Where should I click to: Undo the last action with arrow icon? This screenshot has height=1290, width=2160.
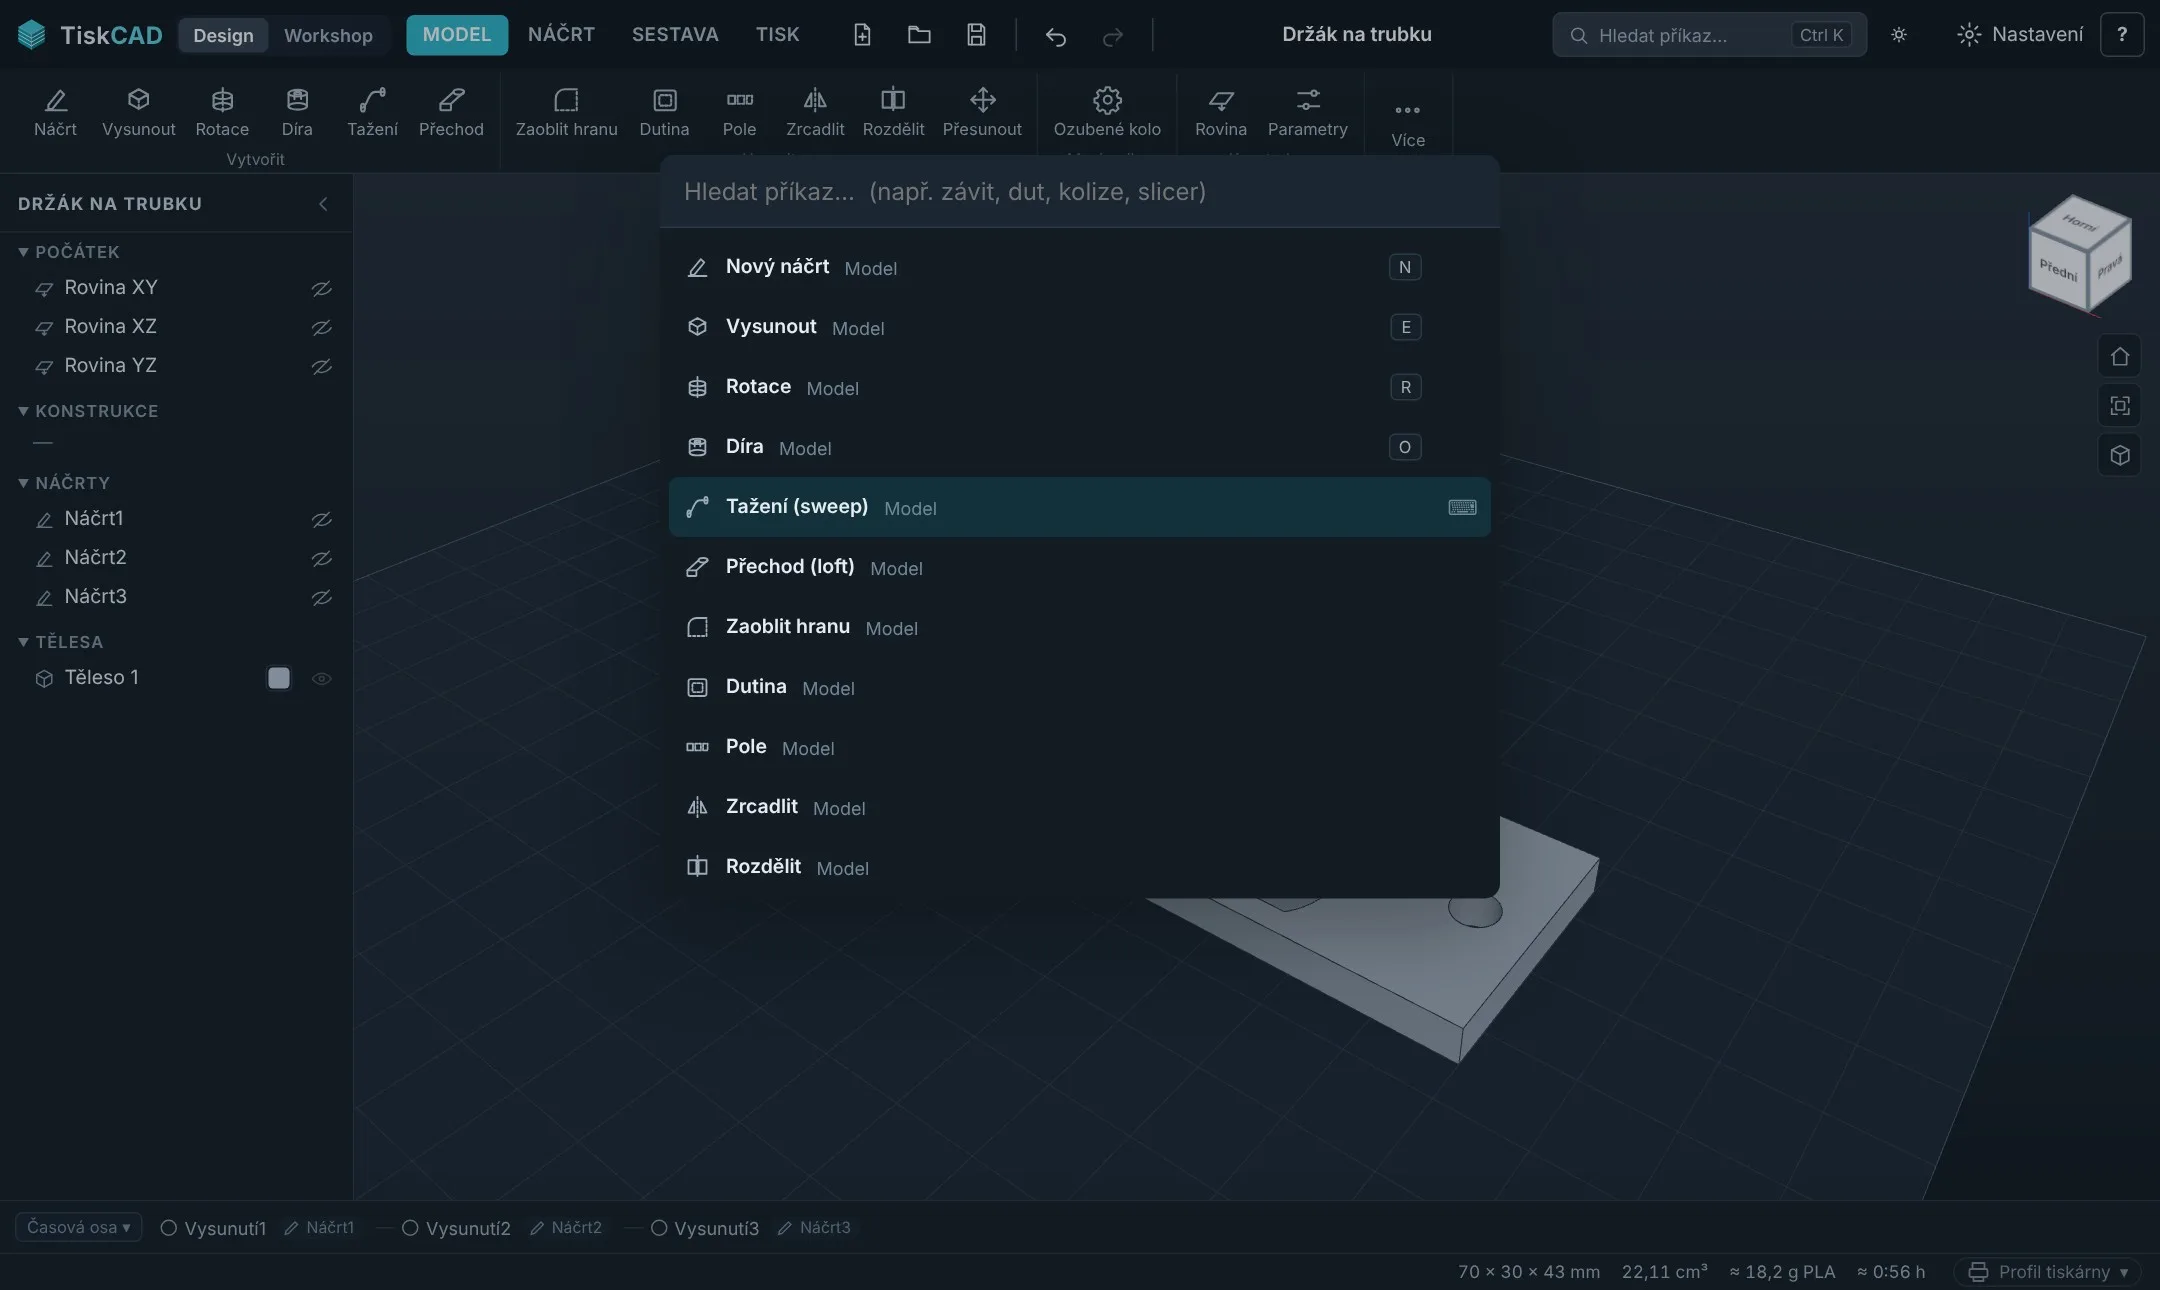(1055, 36)
